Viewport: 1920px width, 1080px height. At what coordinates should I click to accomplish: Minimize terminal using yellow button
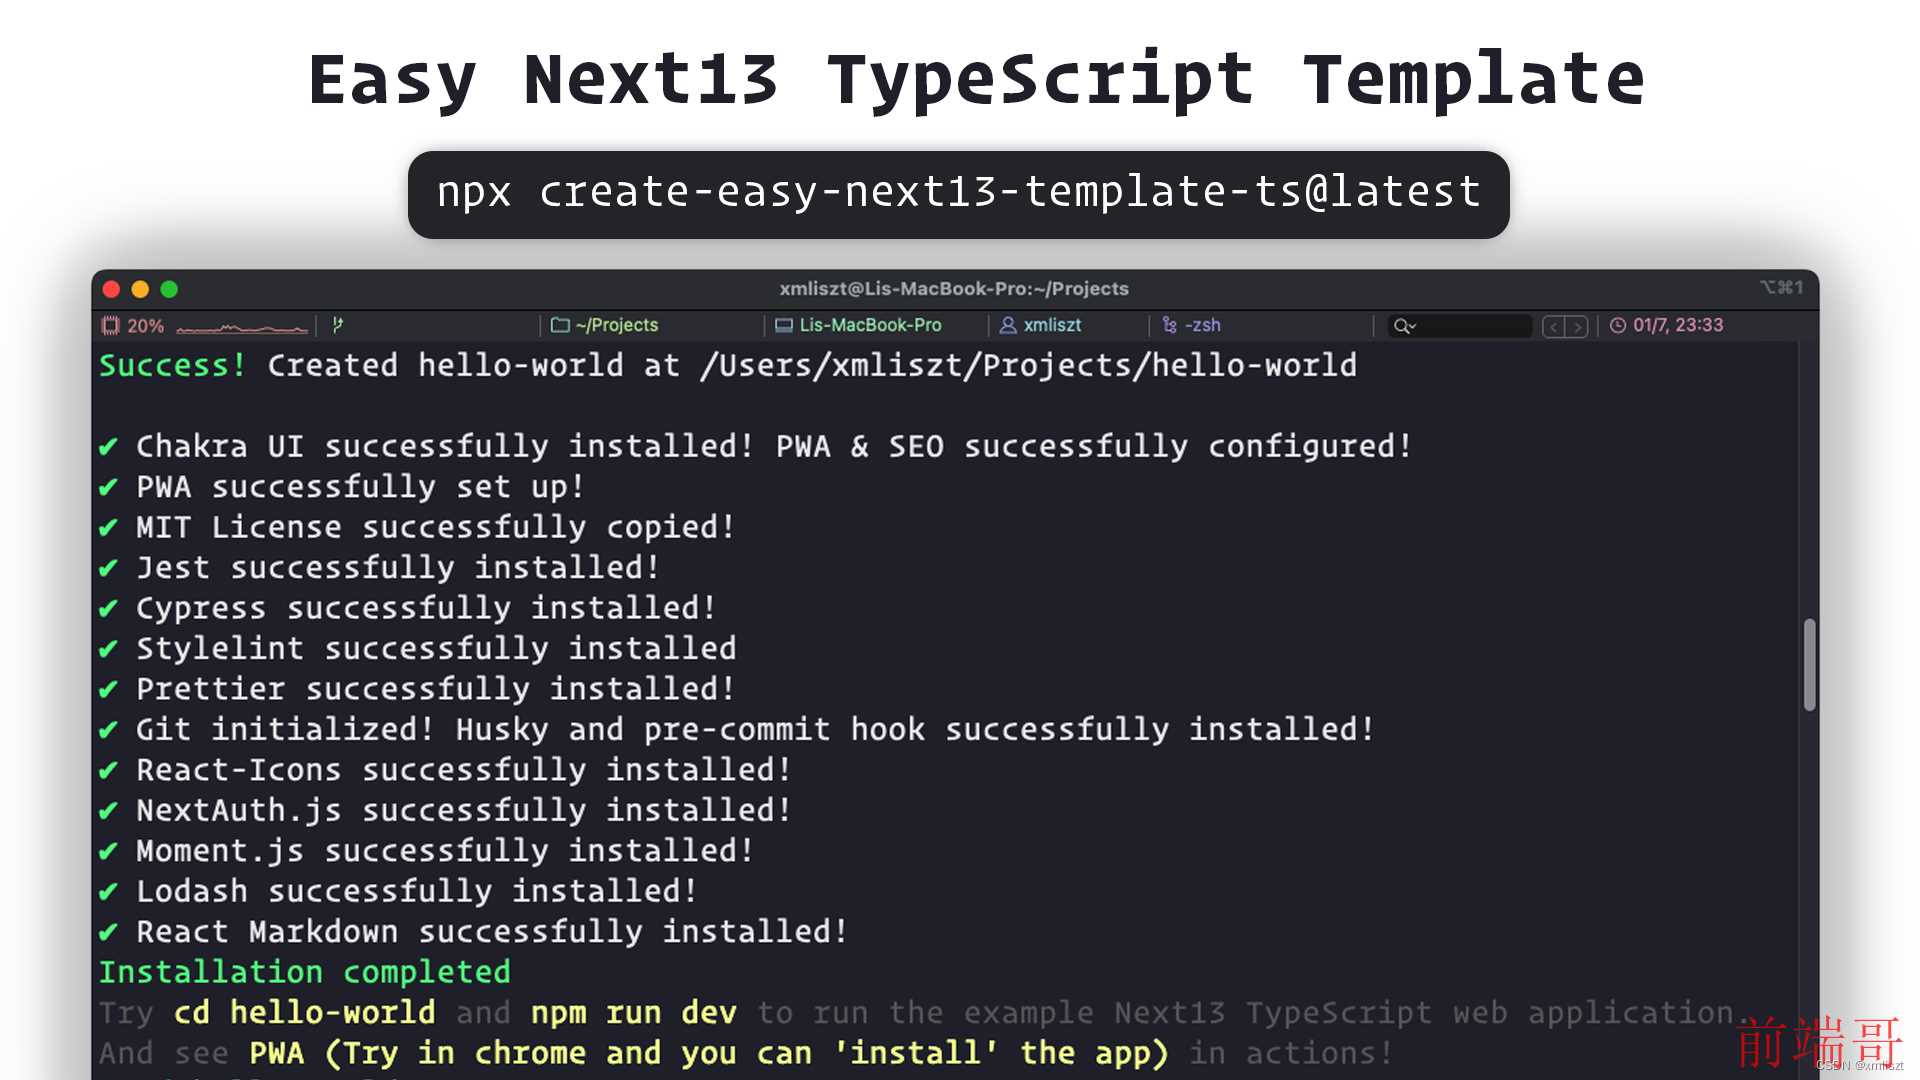(x=140, y=289)
